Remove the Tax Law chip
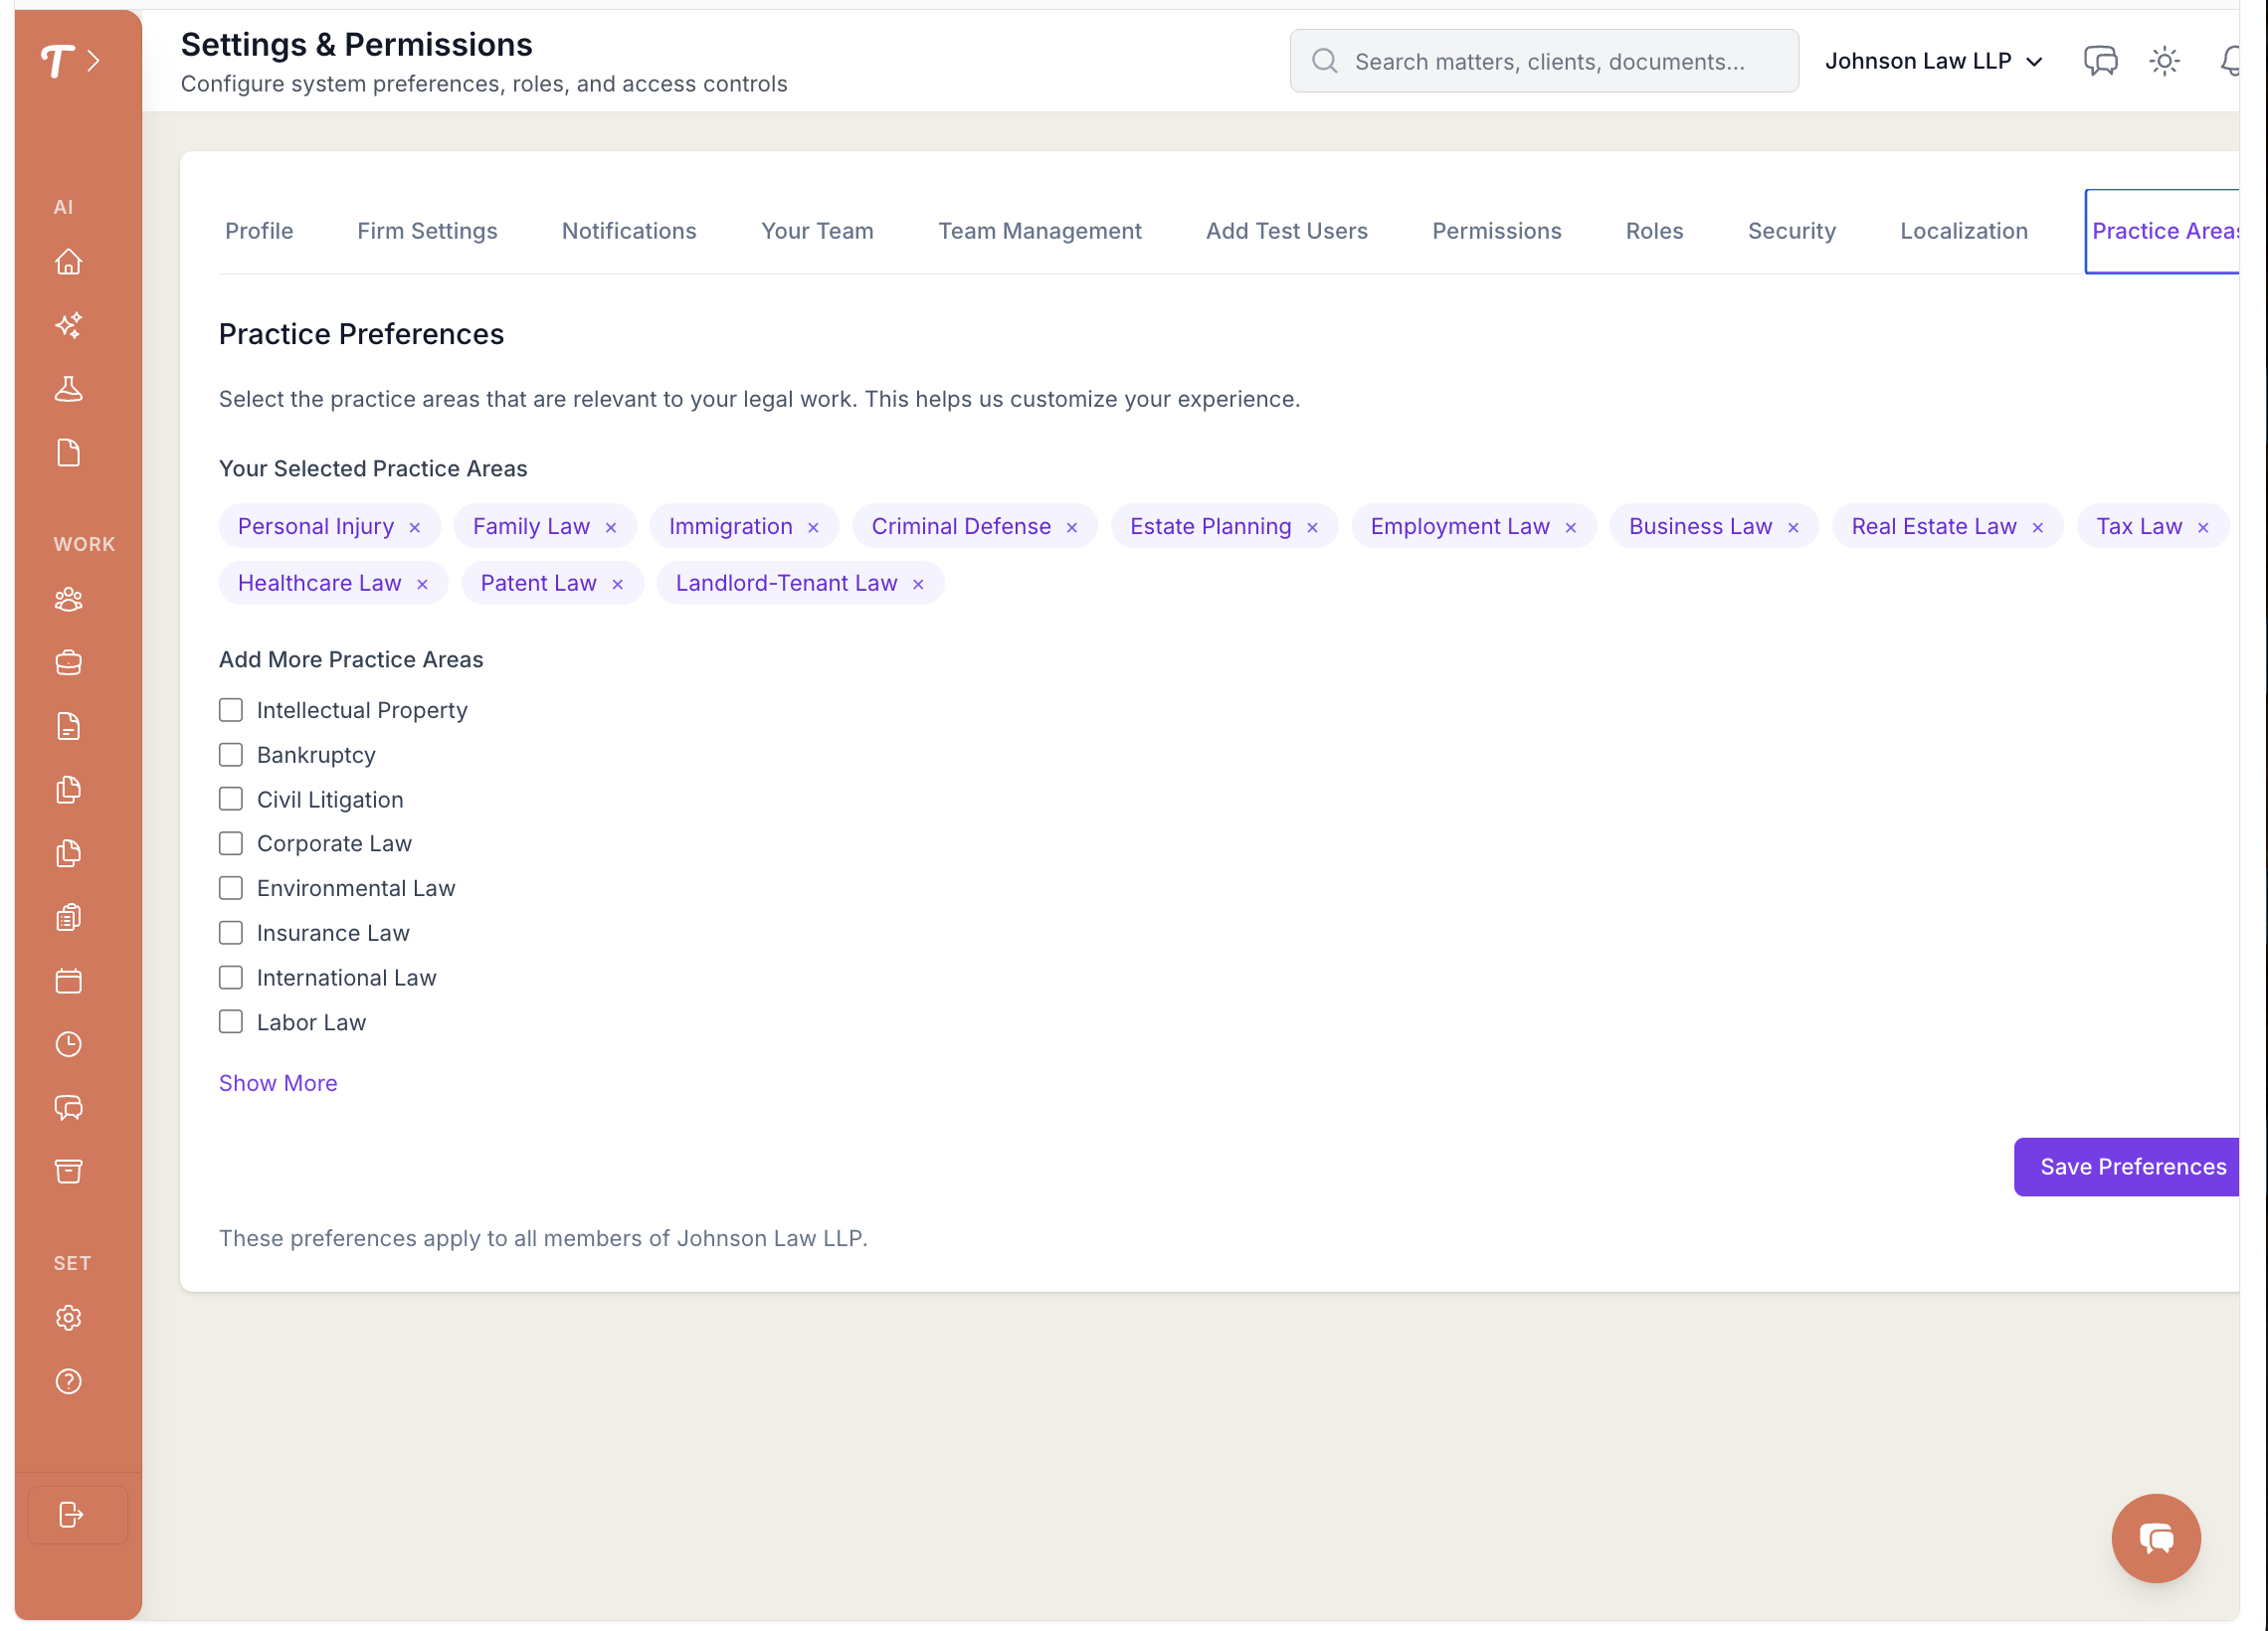Screen dimensions: 2268x1631 2203,527
